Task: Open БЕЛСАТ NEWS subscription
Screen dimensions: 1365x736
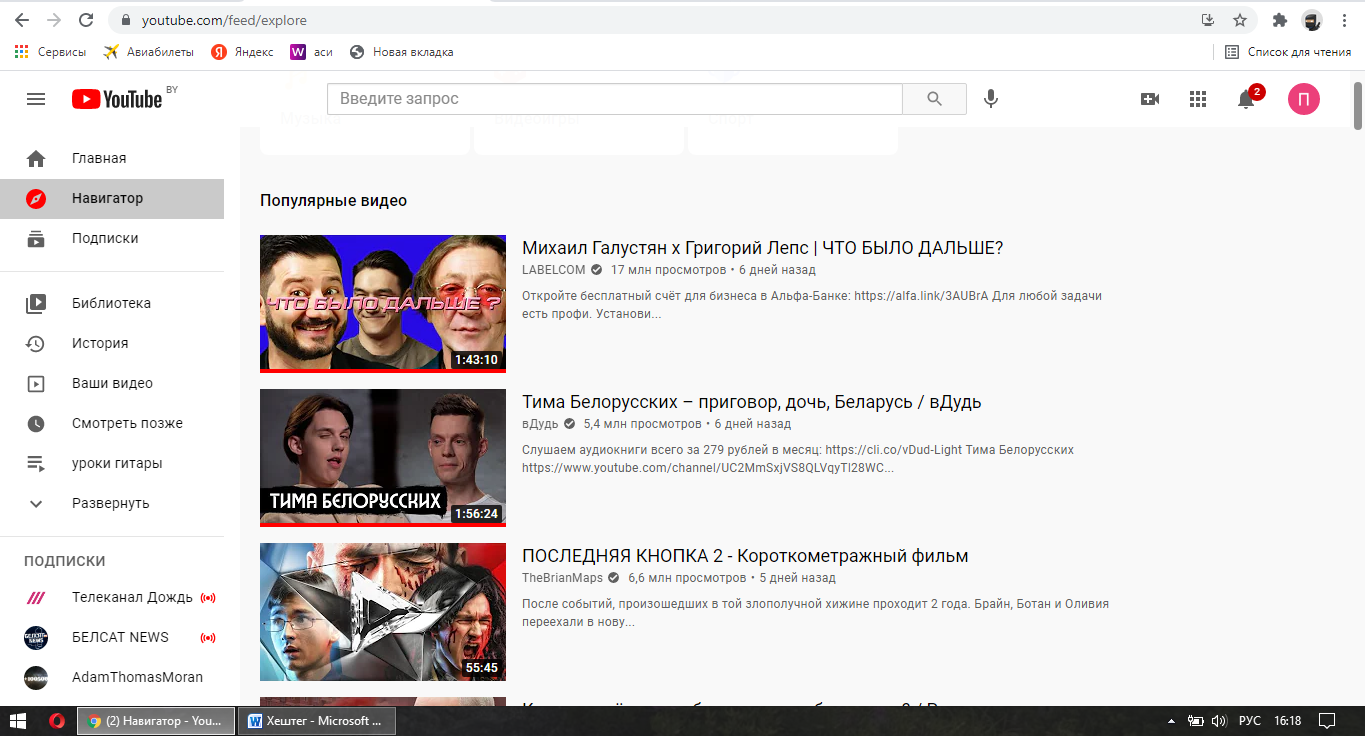Action: pos(112,637)
